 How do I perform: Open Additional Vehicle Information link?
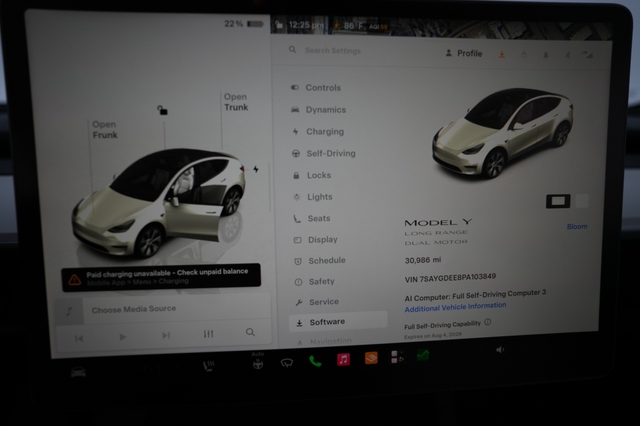pos(455,307)
